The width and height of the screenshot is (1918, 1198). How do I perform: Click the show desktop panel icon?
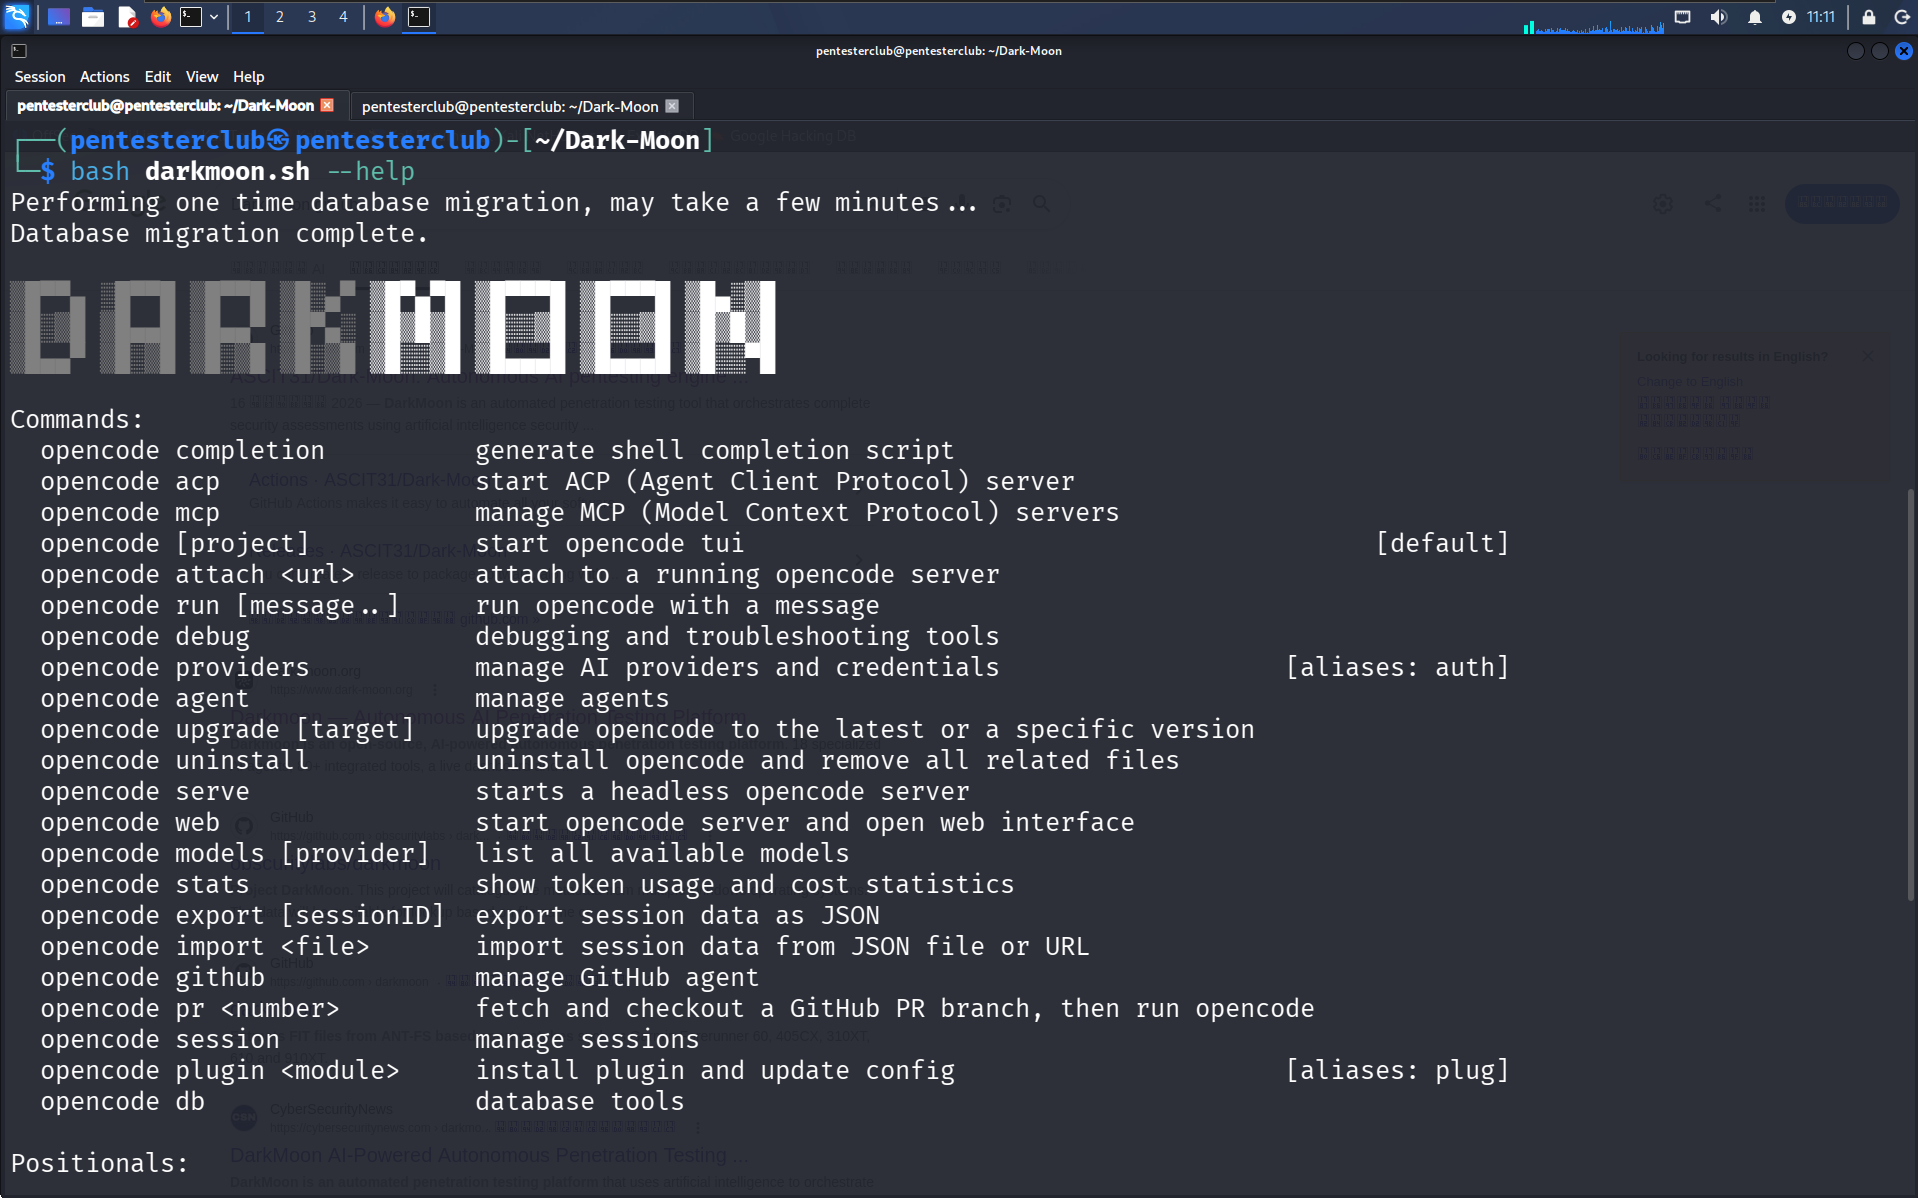59,17
